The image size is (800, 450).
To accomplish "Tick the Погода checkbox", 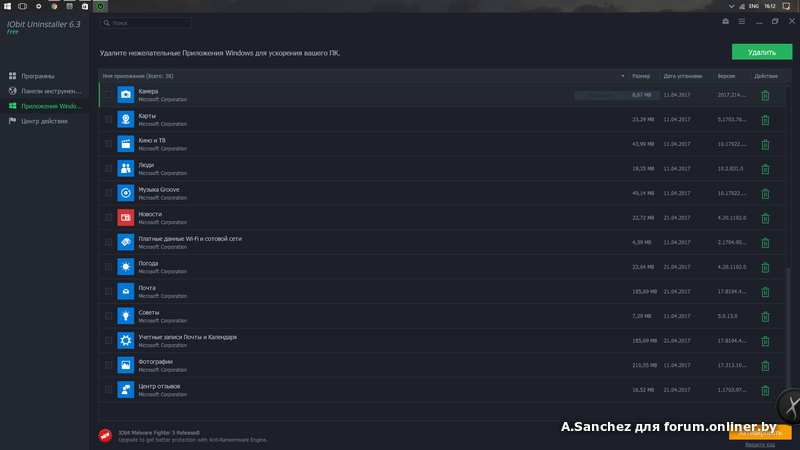I will (x=109, y=267).
